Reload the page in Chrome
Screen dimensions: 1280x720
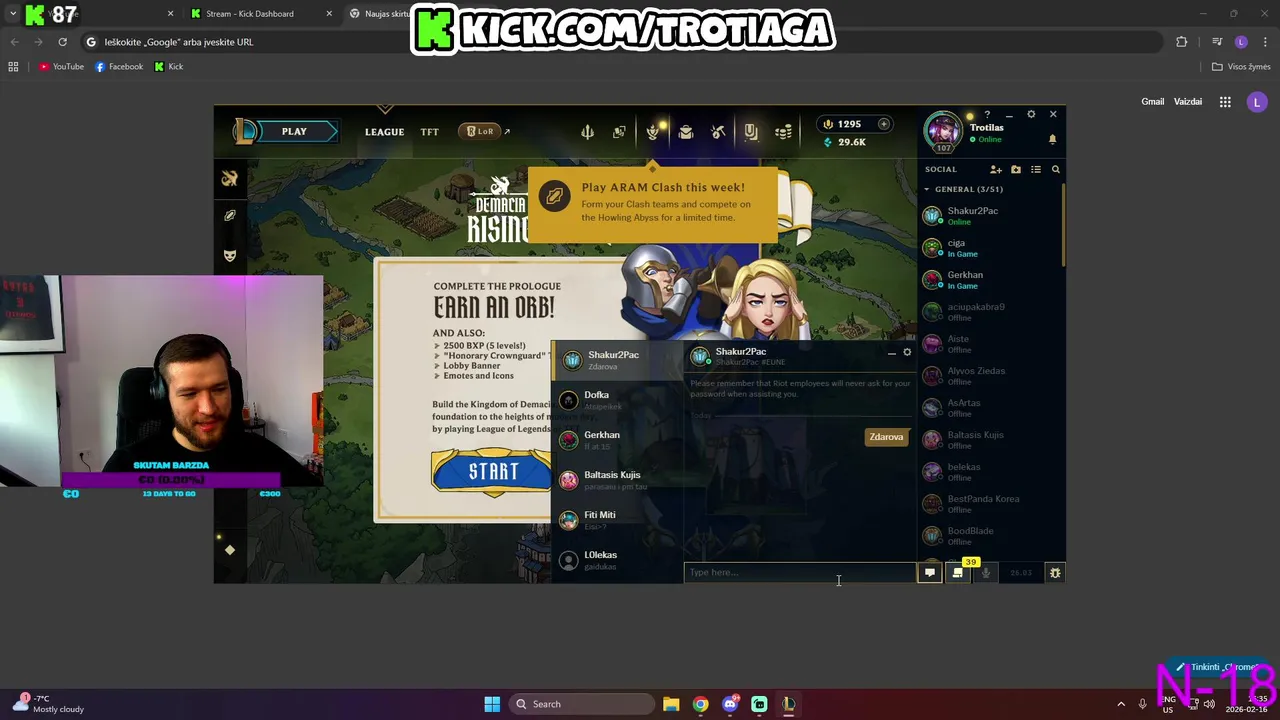(x=62, y=42)
